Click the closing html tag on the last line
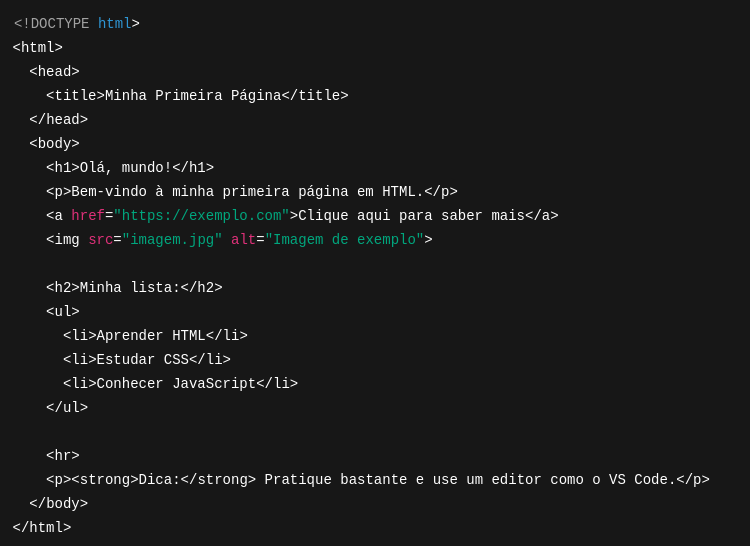Viewport: 750px width, 546px height. click(x=41, y=528)
